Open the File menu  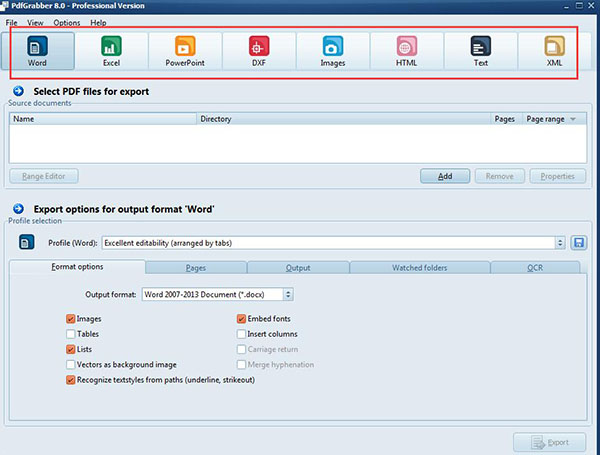pyautogui.click(x=11, y=23)
